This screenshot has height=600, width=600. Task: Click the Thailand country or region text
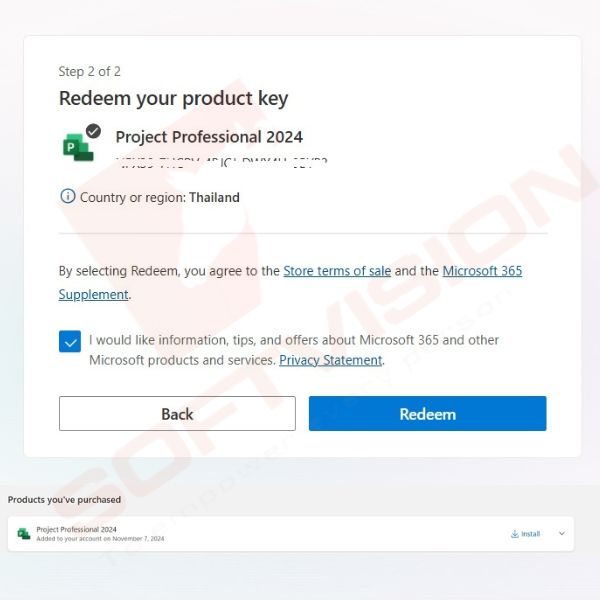click(x=214, y=197)
